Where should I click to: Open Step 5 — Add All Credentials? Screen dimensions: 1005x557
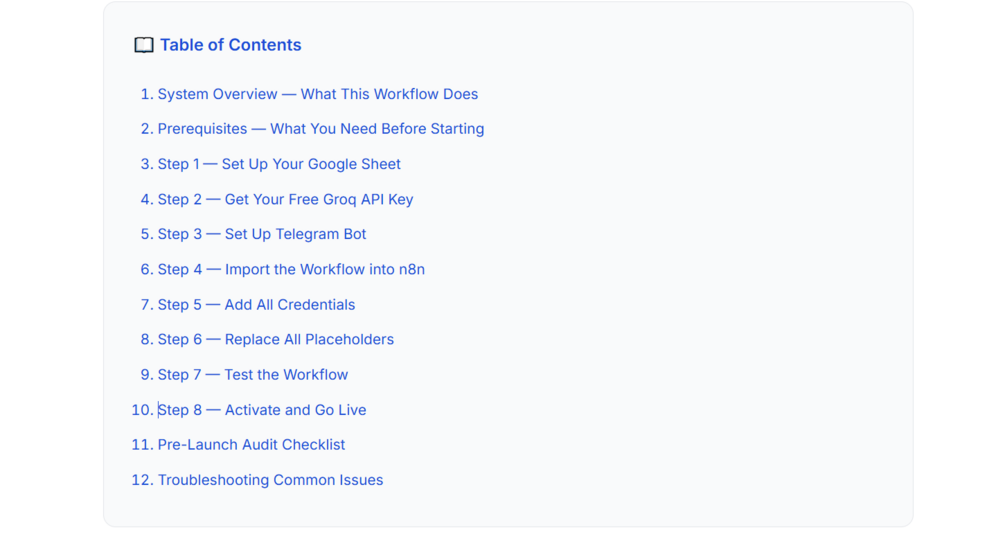(x=256, y=304)
